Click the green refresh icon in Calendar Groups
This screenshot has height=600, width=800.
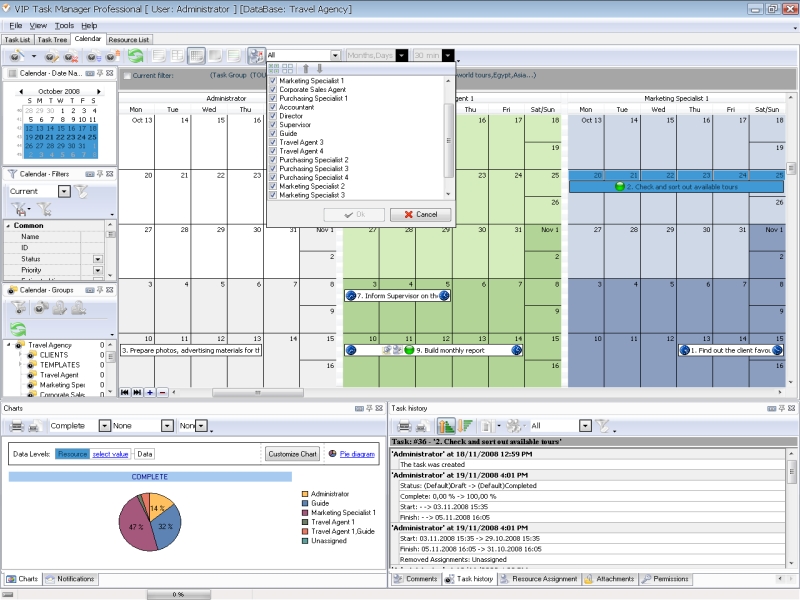pos(18,328)
